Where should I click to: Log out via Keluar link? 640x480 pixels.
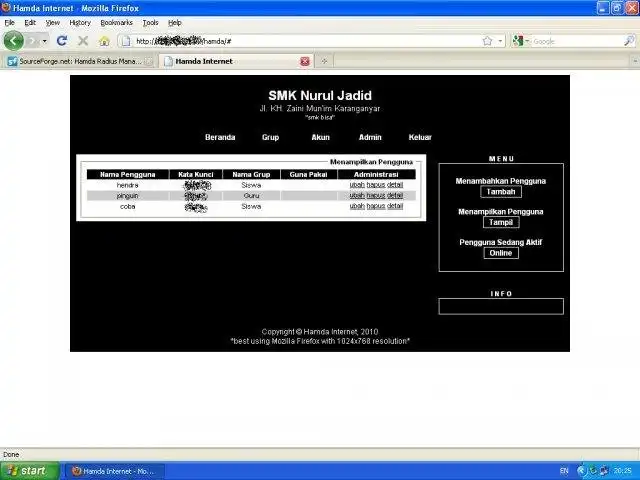point(420,138)
